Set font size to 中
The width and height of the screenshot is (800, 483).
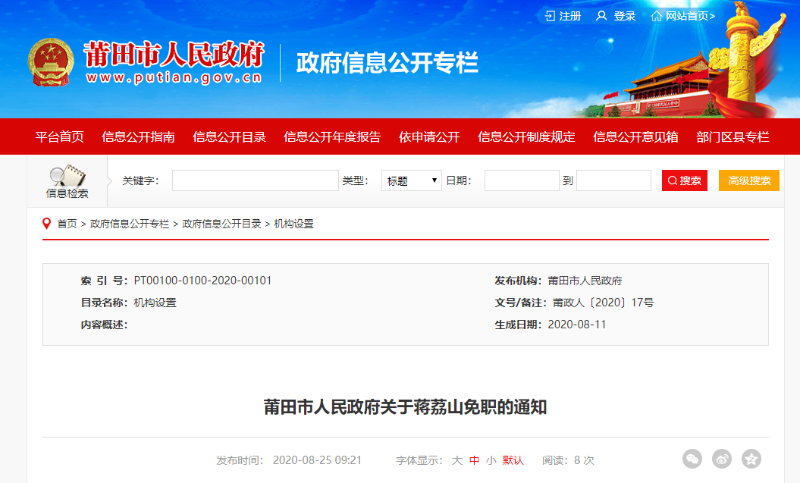[474, 461]
